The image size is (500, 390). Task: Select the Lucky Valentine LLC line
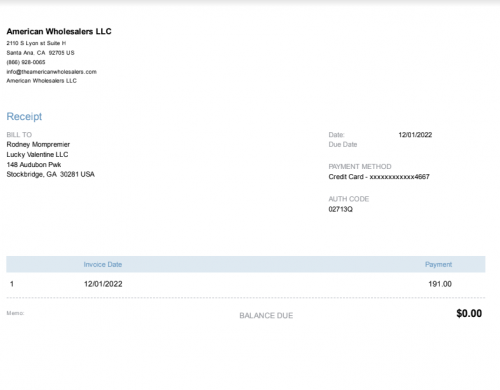37,154
